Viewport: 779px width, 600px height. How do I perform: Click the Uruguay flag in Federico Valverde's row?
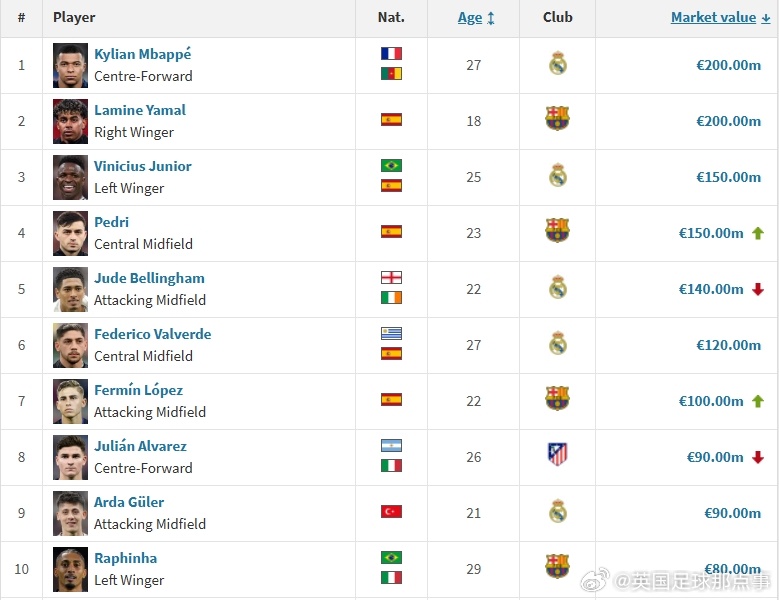tap(391, 334)
